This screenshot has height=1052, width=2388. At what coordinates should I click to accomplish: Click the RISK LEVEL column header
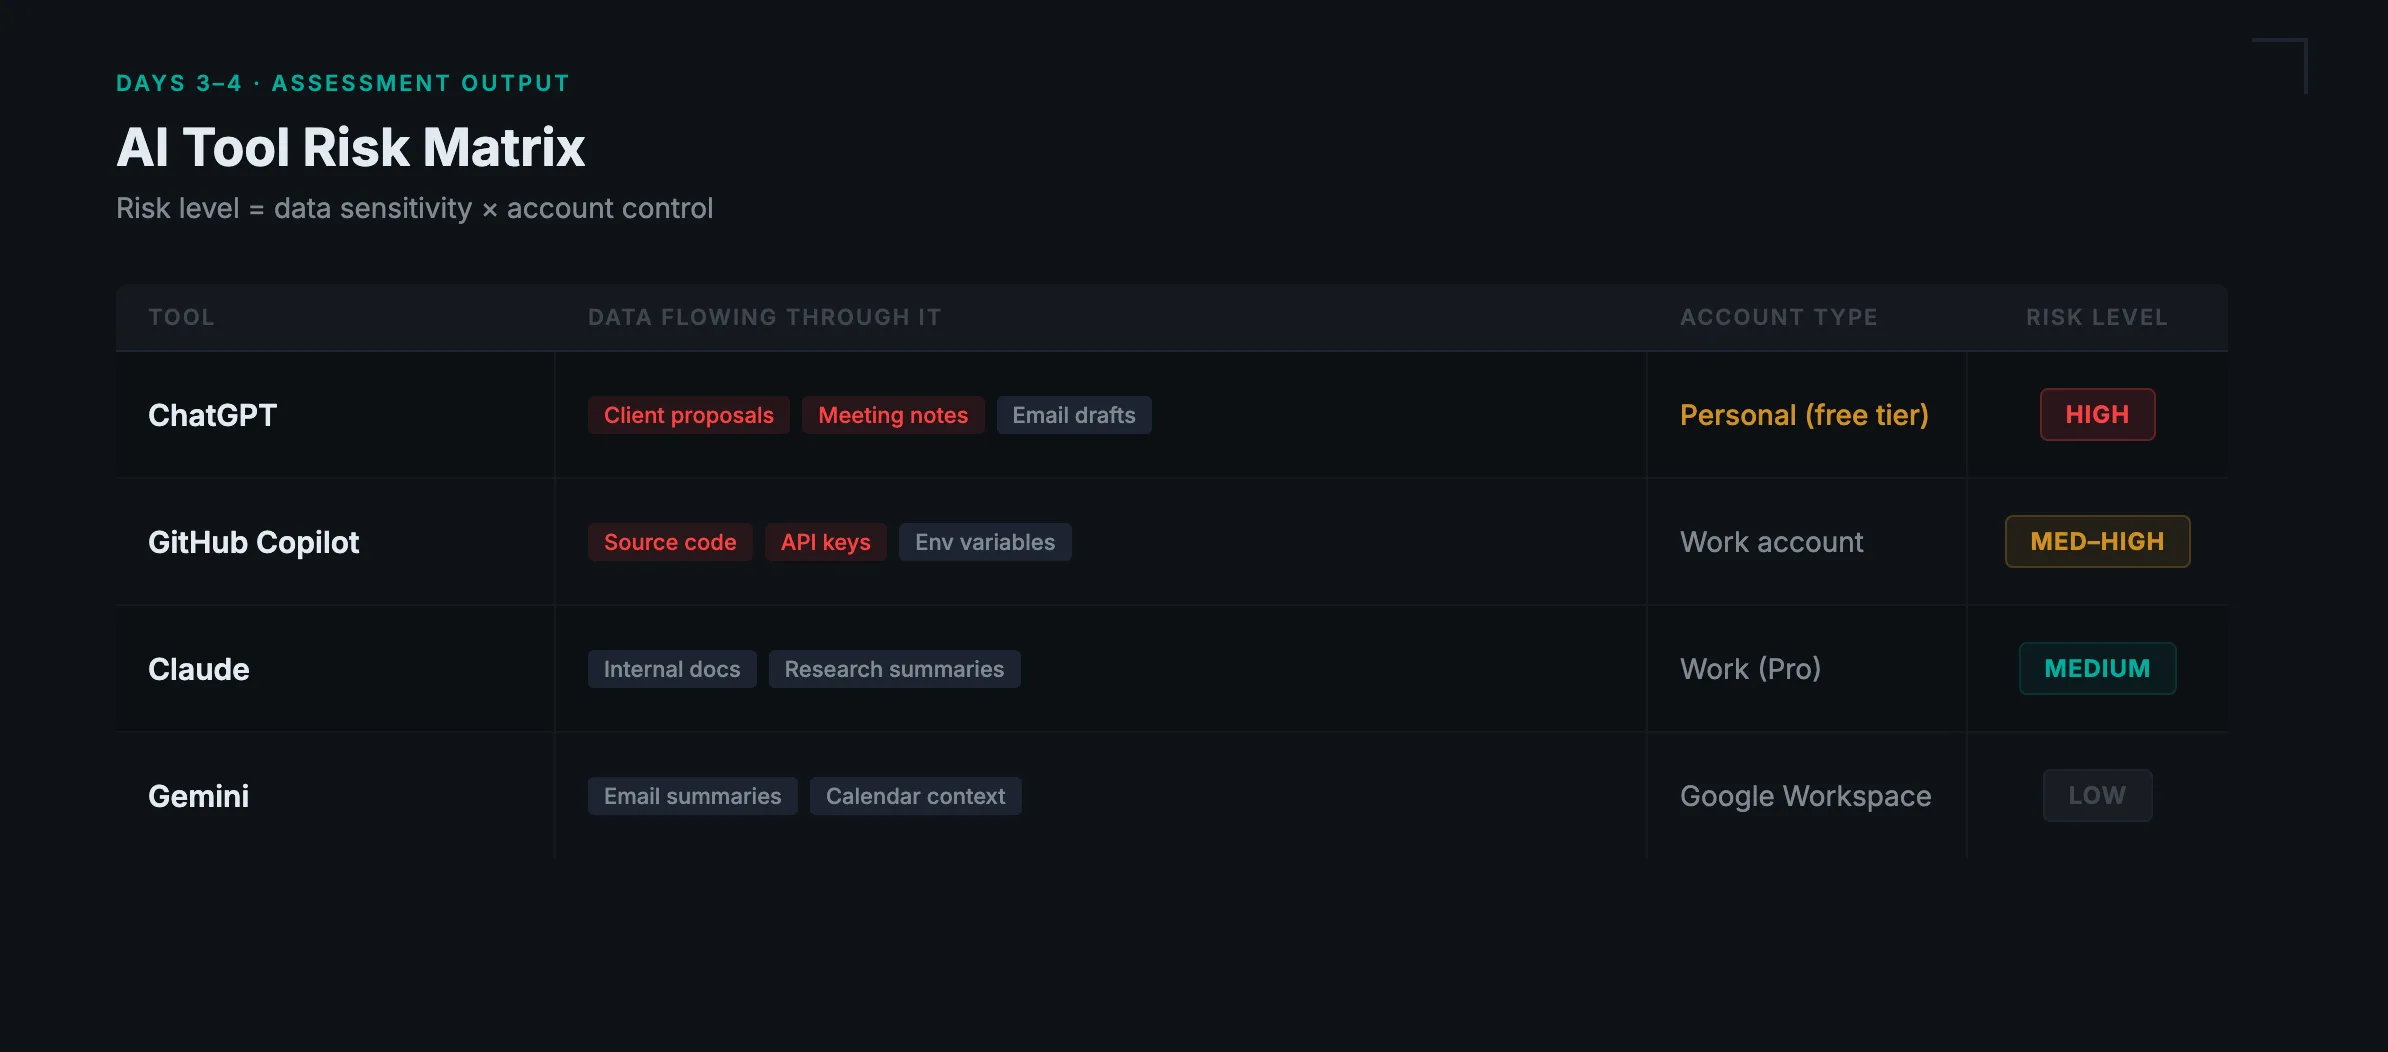point(2096,317)
